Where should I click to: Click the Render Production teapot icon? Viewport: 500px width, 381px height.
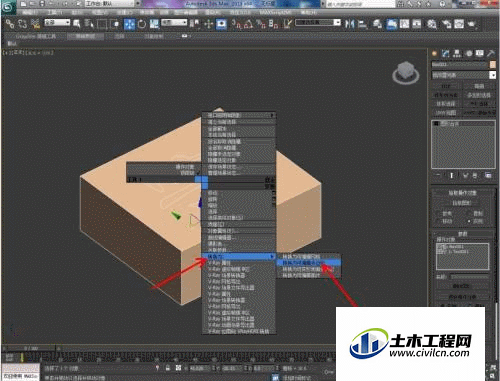pos(472,24)
